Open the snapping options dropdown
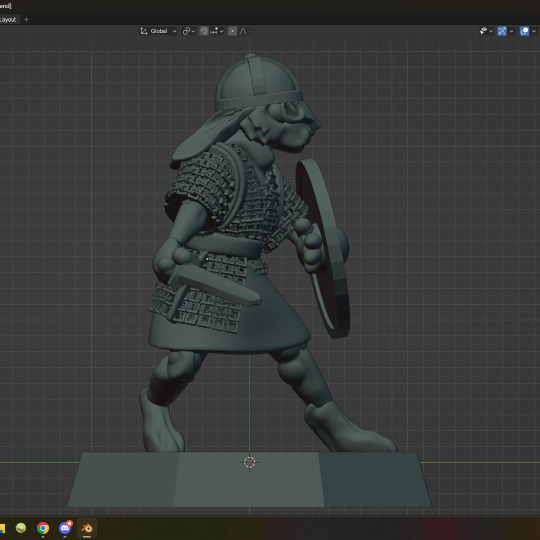Image resolution: width=540 pixels, height=540 pixels. (217, 31)
